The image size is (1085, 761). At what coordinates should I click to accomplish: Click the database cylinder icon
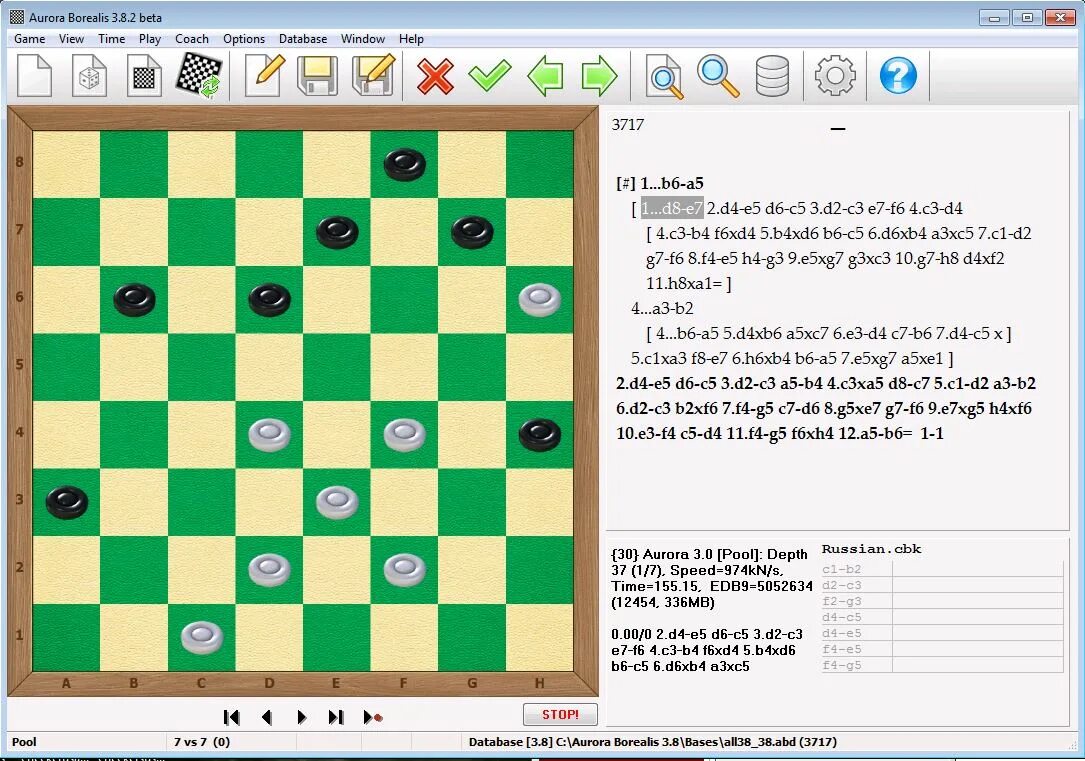772,75
